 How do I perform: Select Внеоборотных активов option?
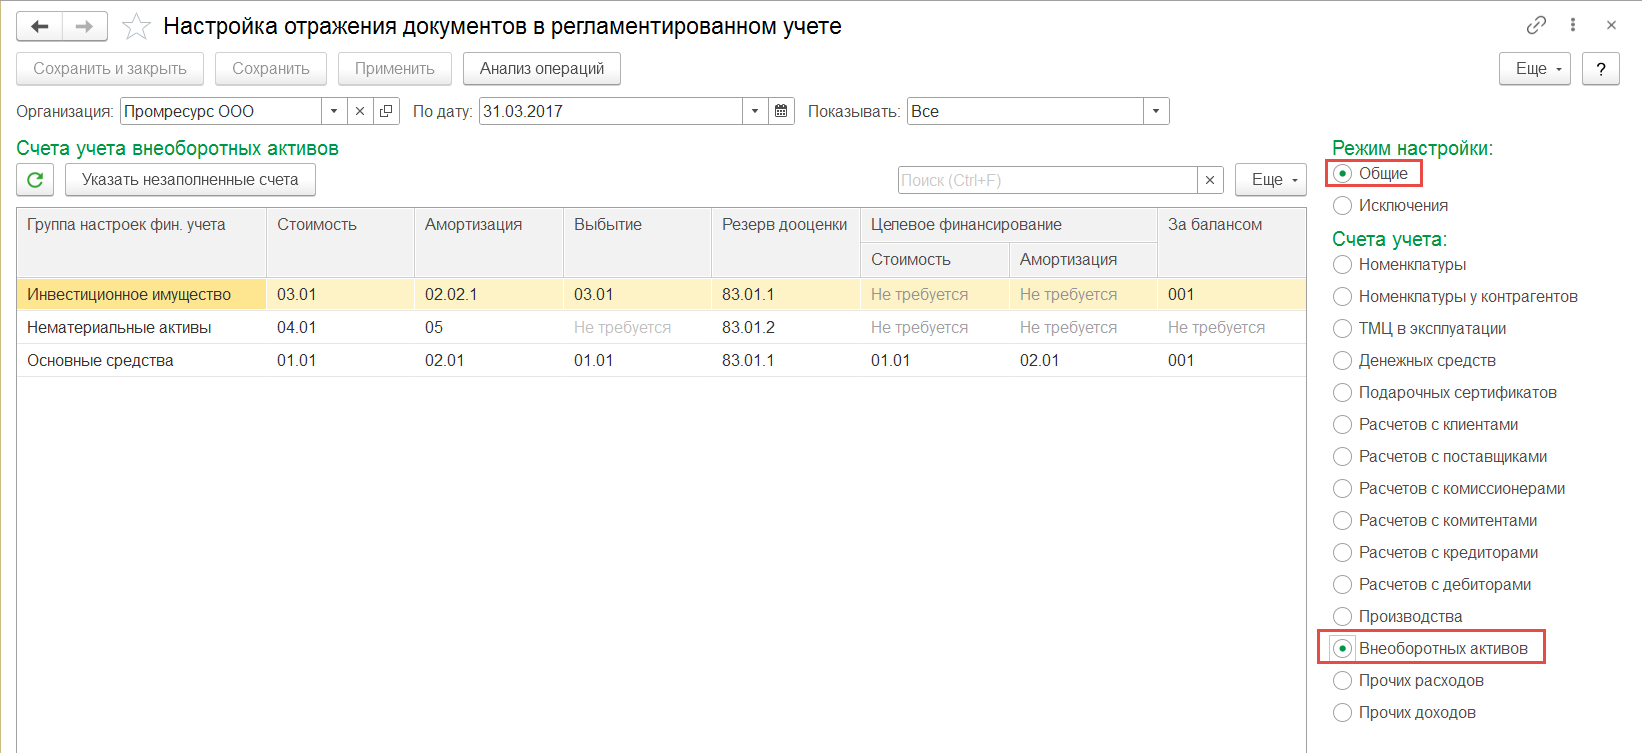click(x=1343, y=649)
